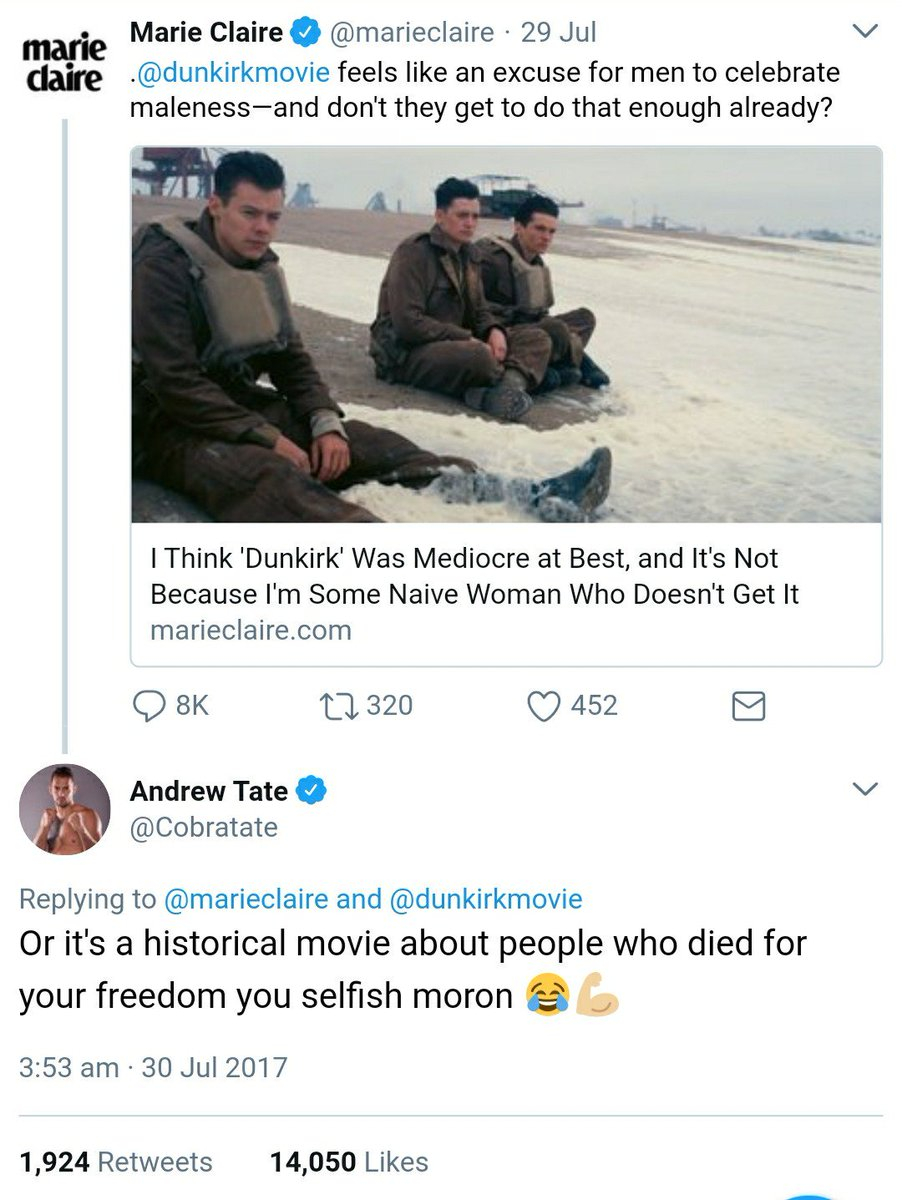Open the 'Dunkirk' Was Mediocre article headline
The width and height of the screenshot is (902, 1200).
click(x=474, y=576)
